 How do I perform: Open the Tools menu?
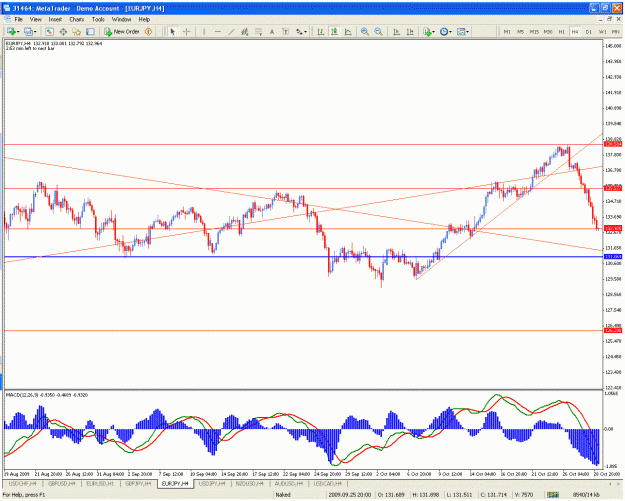pos(98,19)
